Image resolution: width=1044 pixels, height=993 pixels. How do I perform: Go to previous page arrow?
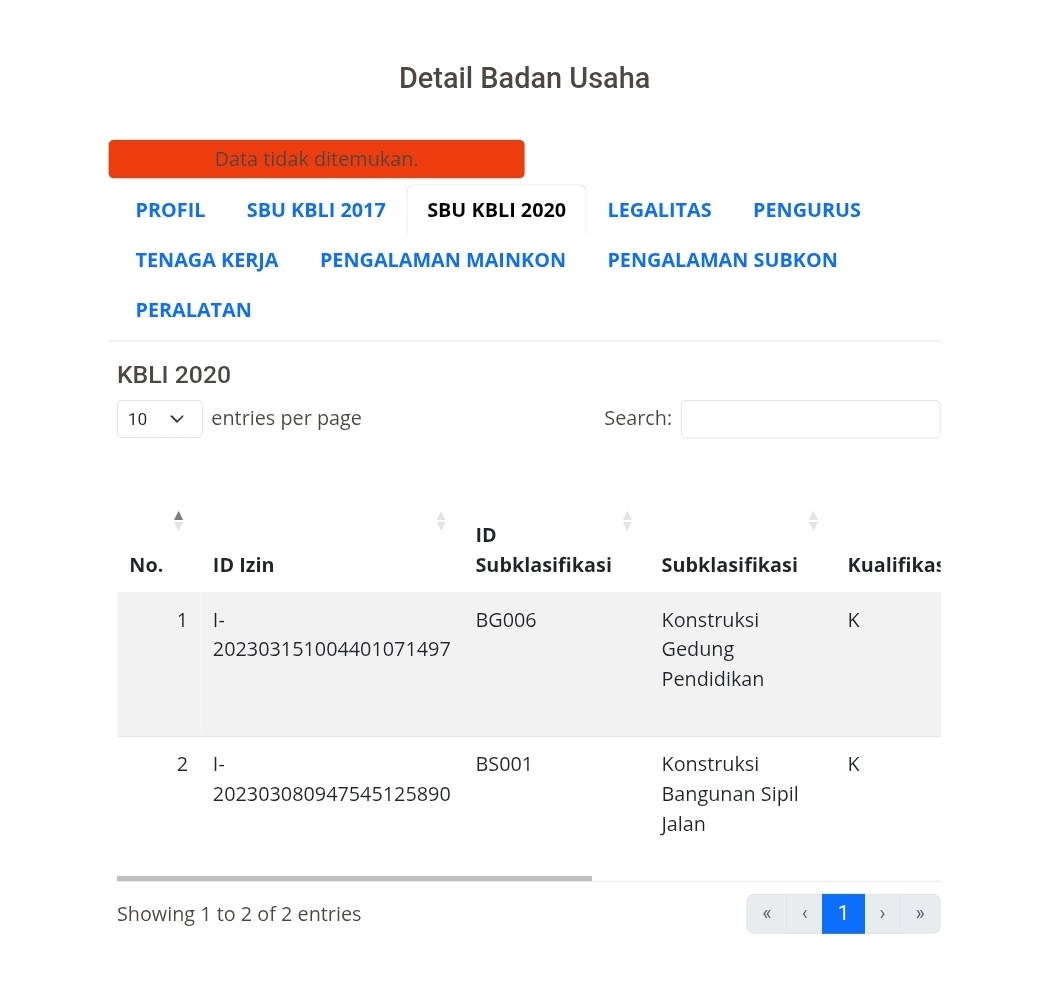(x=804, y=914)
